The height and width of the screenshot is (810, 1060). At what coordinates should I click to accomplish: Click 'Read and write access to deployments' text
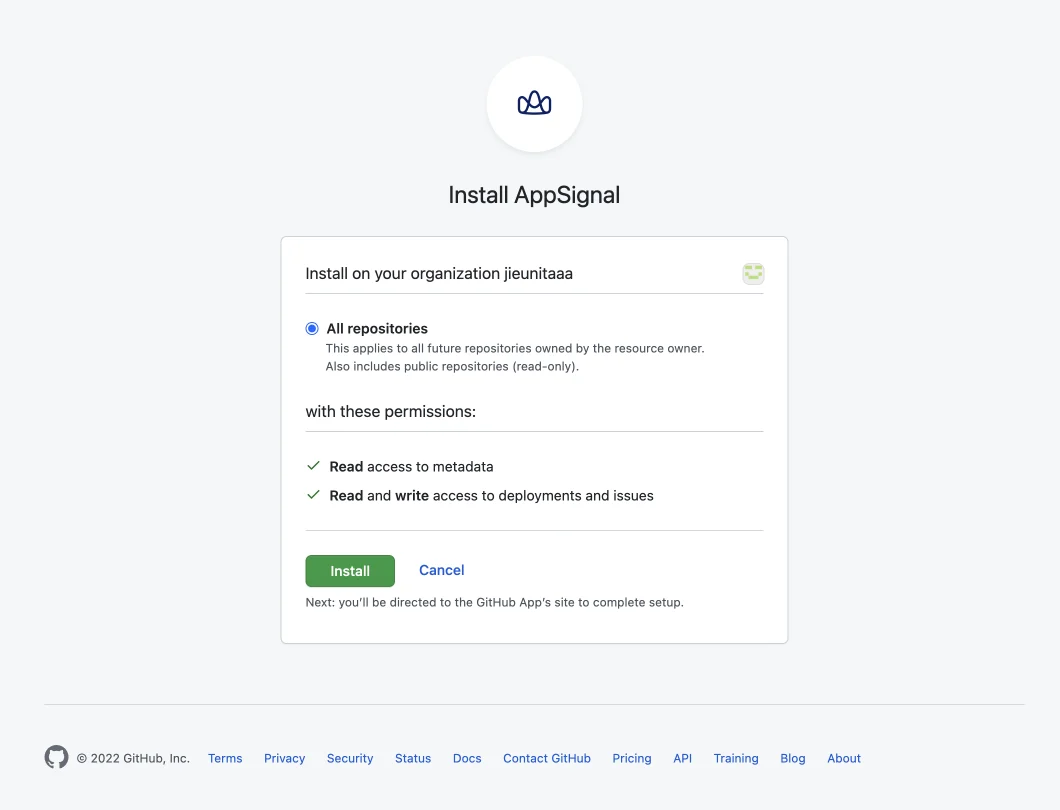[x=491, y=496]
